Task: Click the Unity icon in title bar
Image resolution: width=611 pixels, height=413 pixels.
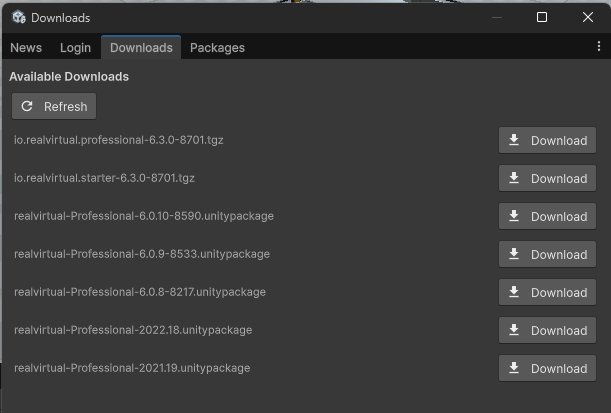Action: click(18, 17)
